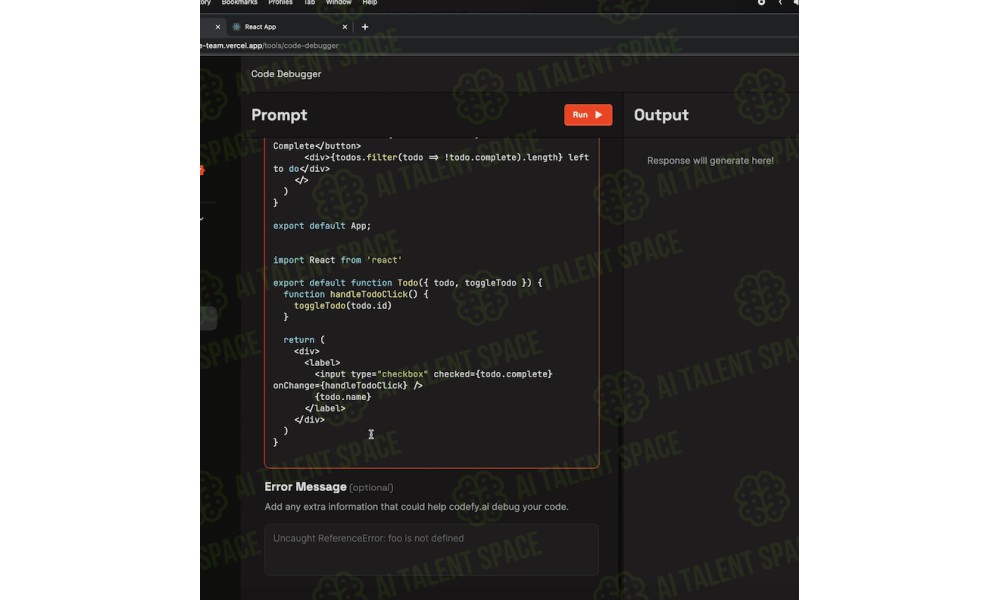
Task: Click the '(optional)' label text
Action: click(x=371, y=488)
